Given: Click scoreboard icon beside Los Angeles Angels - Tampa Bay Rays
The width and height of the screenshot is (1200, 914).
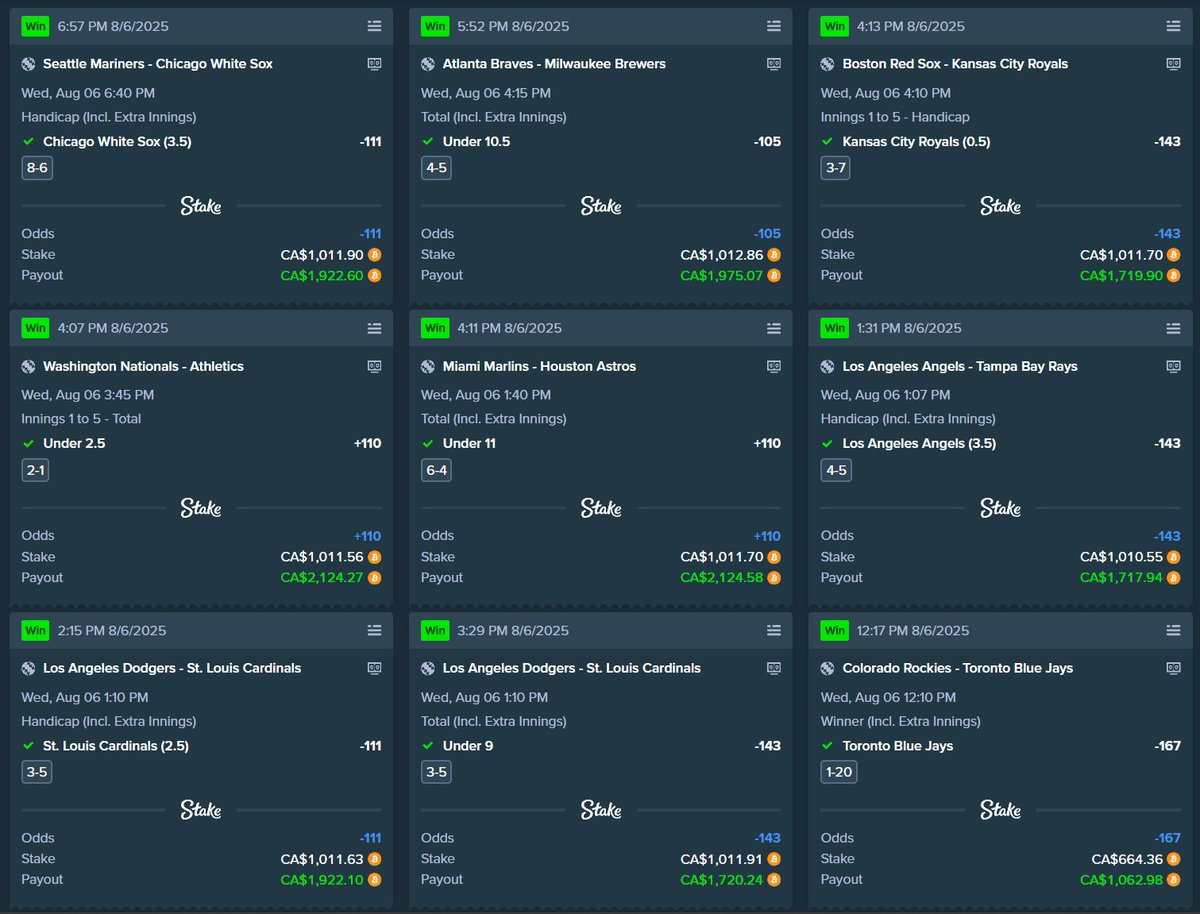Looking at the screenshot, I should coord(1174,366).
